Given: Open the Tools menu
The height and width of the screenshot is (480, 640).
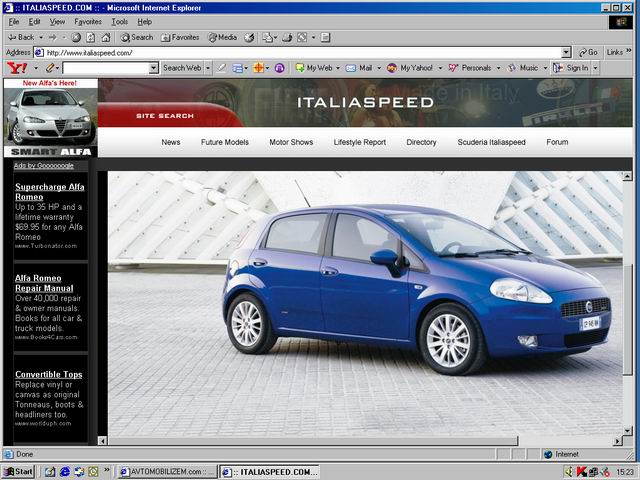Looking at the screenshot, I should [120, 22].
